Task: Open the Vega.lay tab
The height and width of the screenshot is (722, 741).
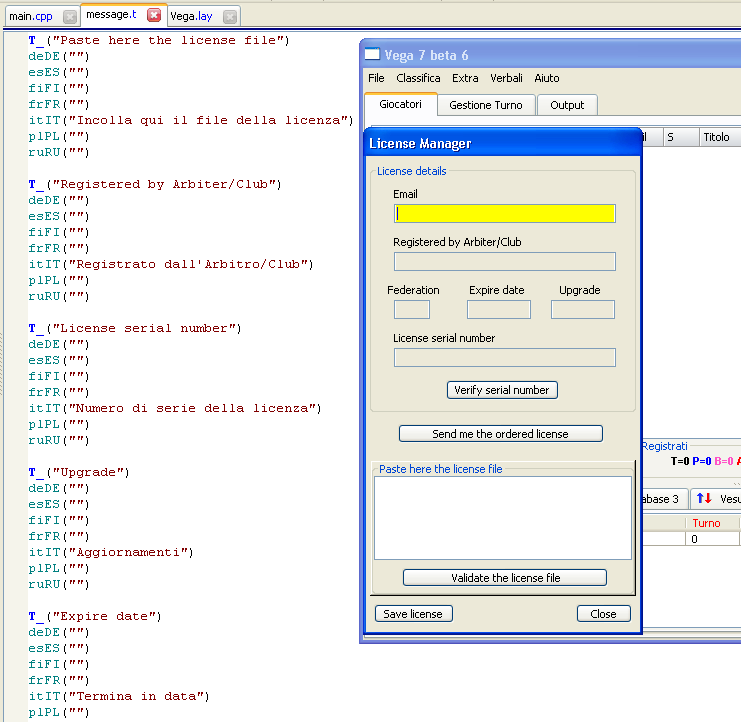Action: [190, 16]
